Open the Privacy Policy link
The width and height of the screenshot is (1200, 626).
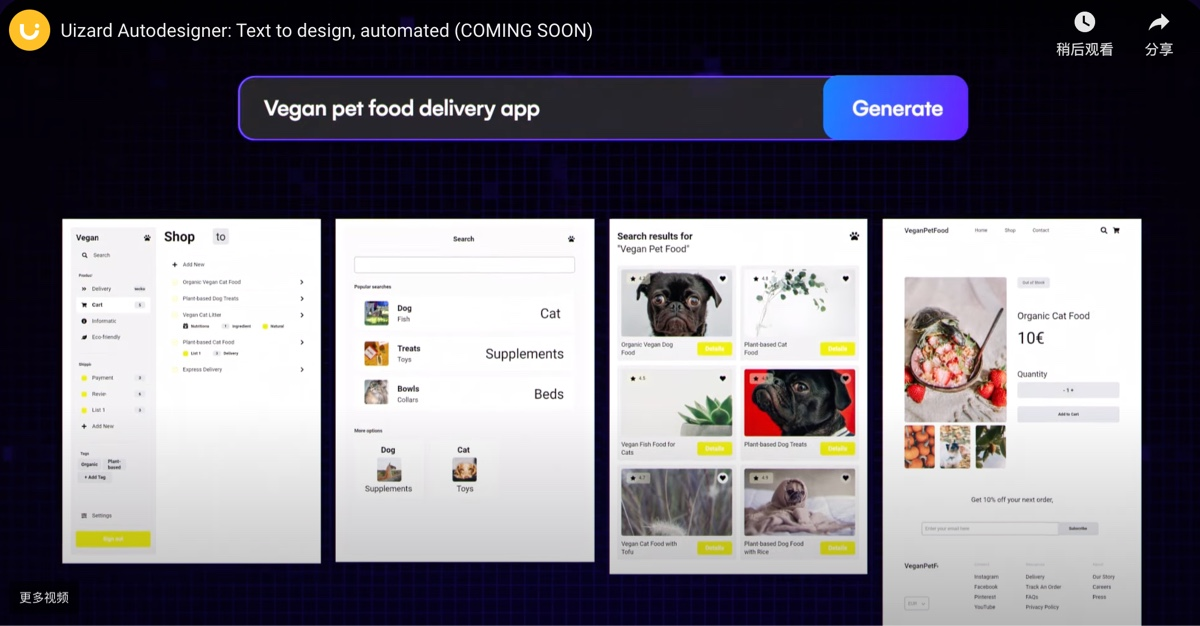click(1042, 607)
